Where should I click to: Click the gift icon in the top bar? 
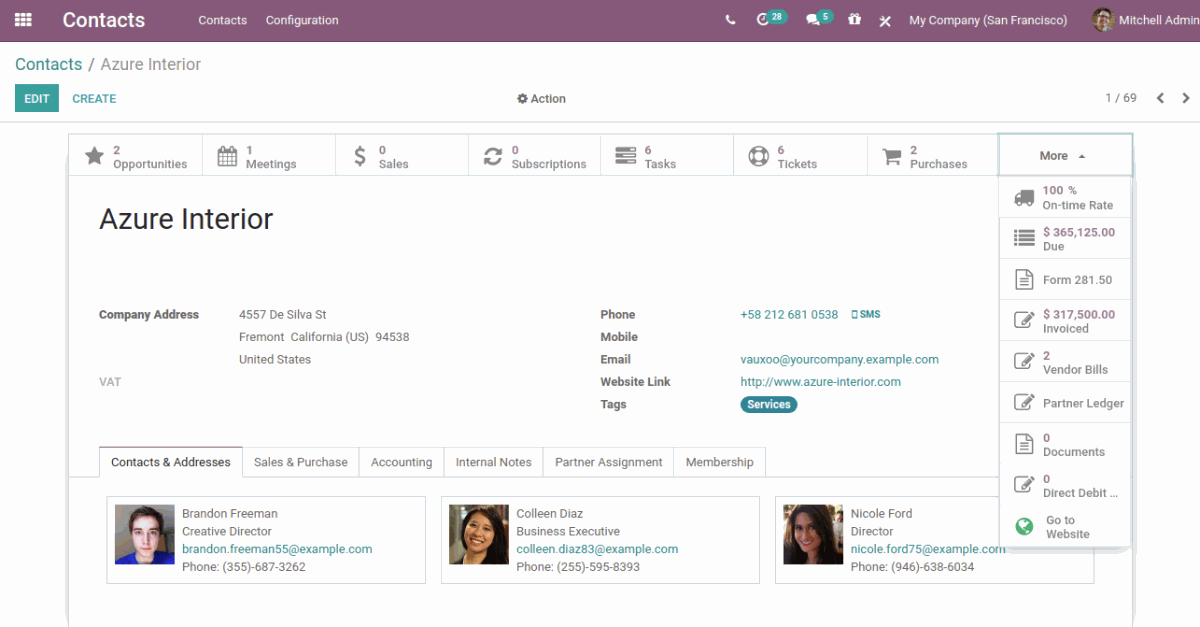coord(854,20)
